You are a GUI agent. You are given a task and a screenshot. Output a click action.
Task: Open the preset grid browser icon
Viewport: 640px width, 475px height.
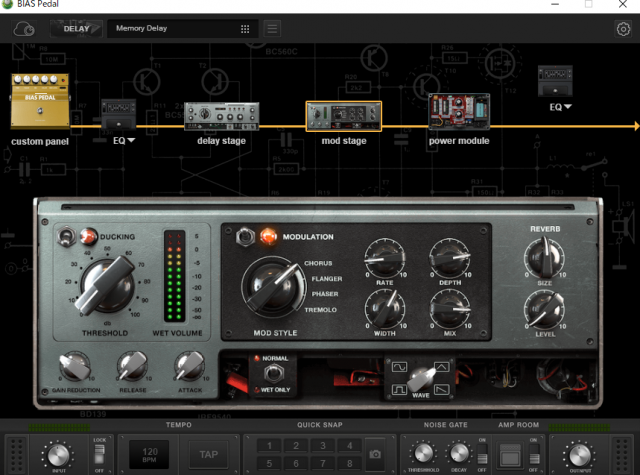[x=245, y=29]
